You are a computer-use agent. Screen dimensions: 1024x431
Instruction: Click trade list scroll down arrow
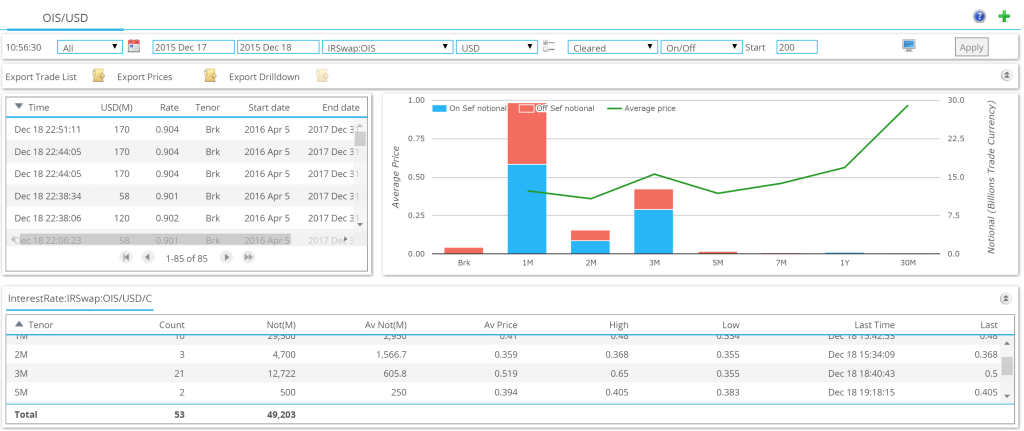[359, 224]
